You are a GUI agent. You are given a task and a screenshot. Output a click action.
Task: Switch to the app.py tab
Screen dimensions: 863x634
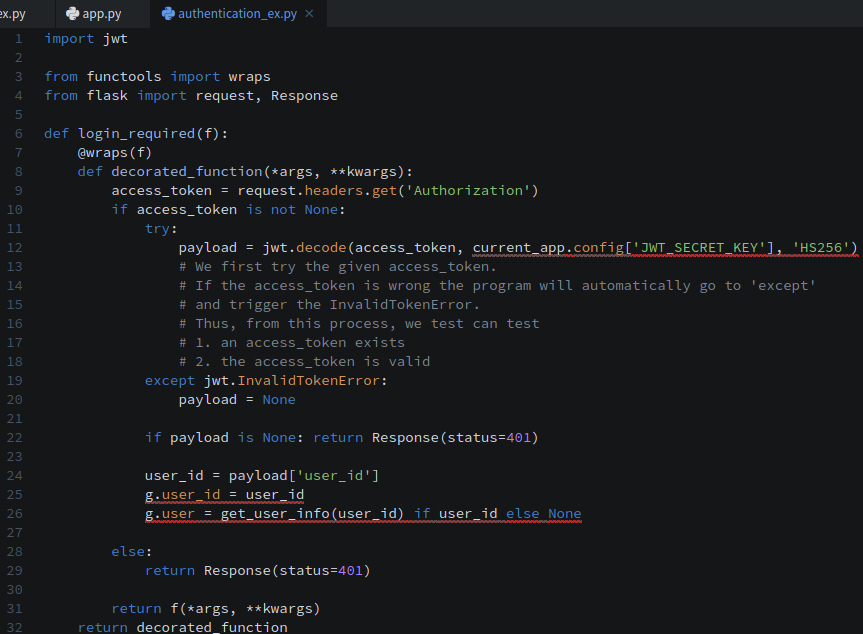coord(102,14)
